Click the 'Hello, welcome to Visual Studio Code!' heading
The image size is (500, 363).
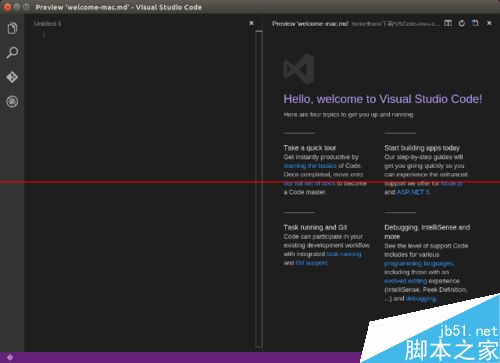pyautogui.click(x=383, y=99)
